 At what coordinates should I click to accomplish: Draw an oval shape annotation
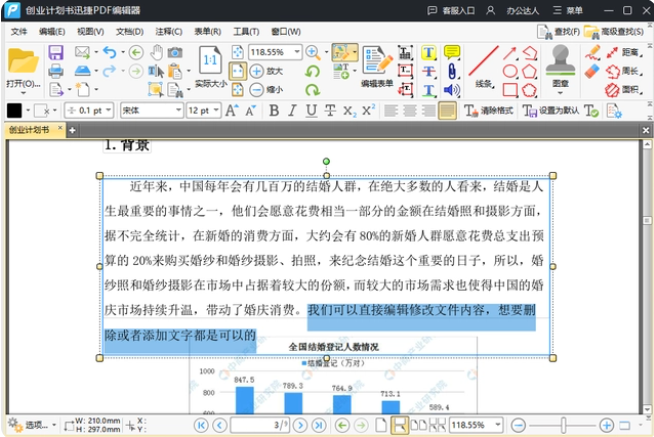click(510, 71)
